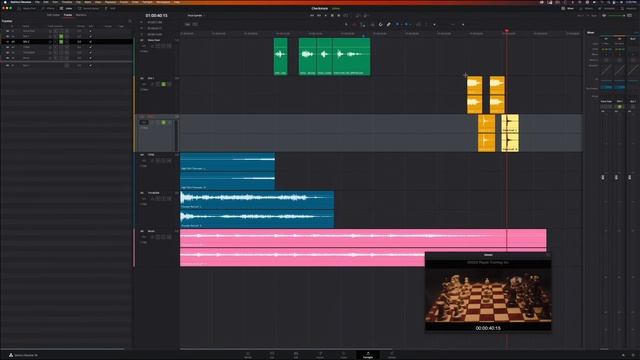The width and height of the screenshot is (640, 360).
Task: Mute the Thunder track from its header
Action: pos(169,199)
